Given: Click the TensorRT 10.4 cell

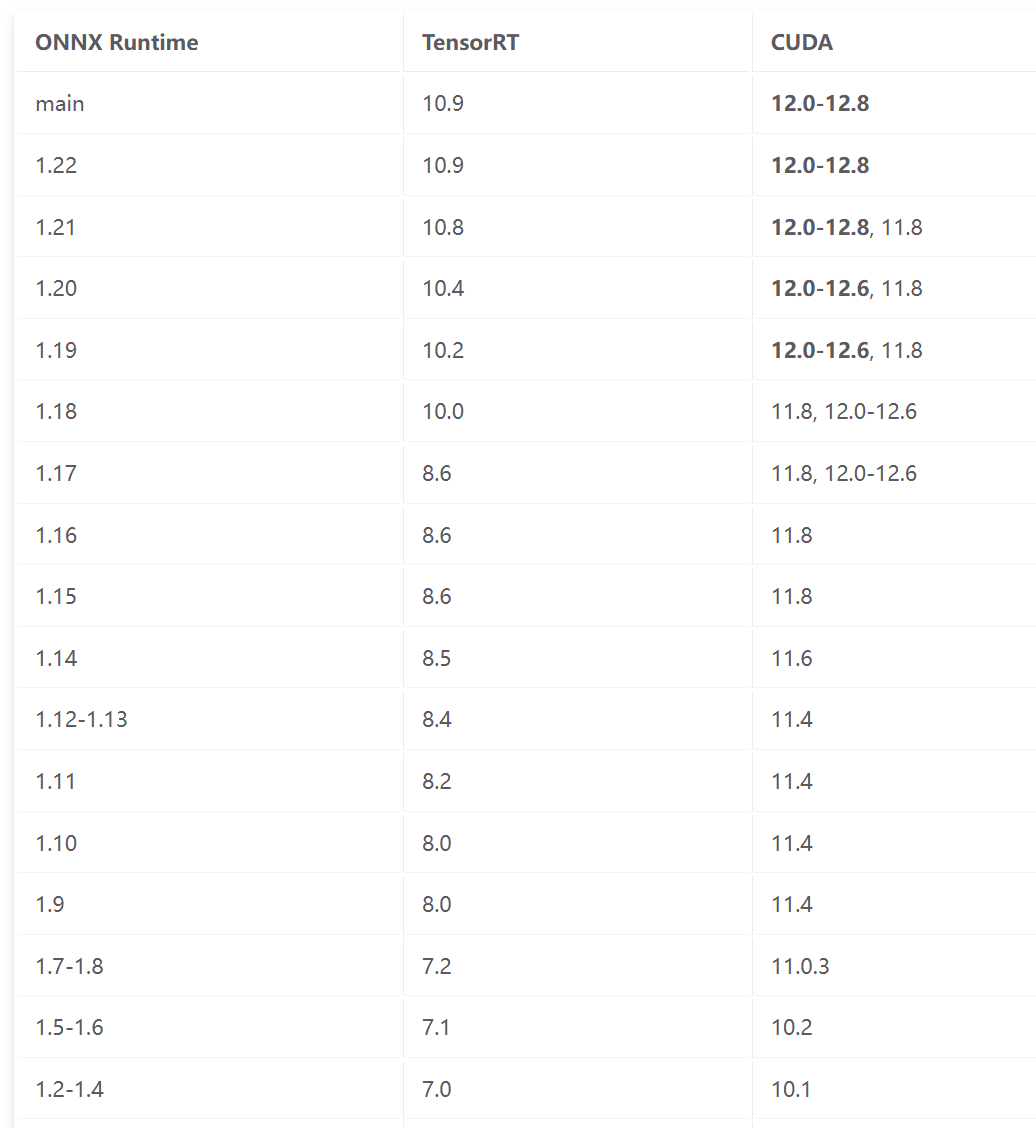Looking at the screenshot, I should (x=443, y=288).
